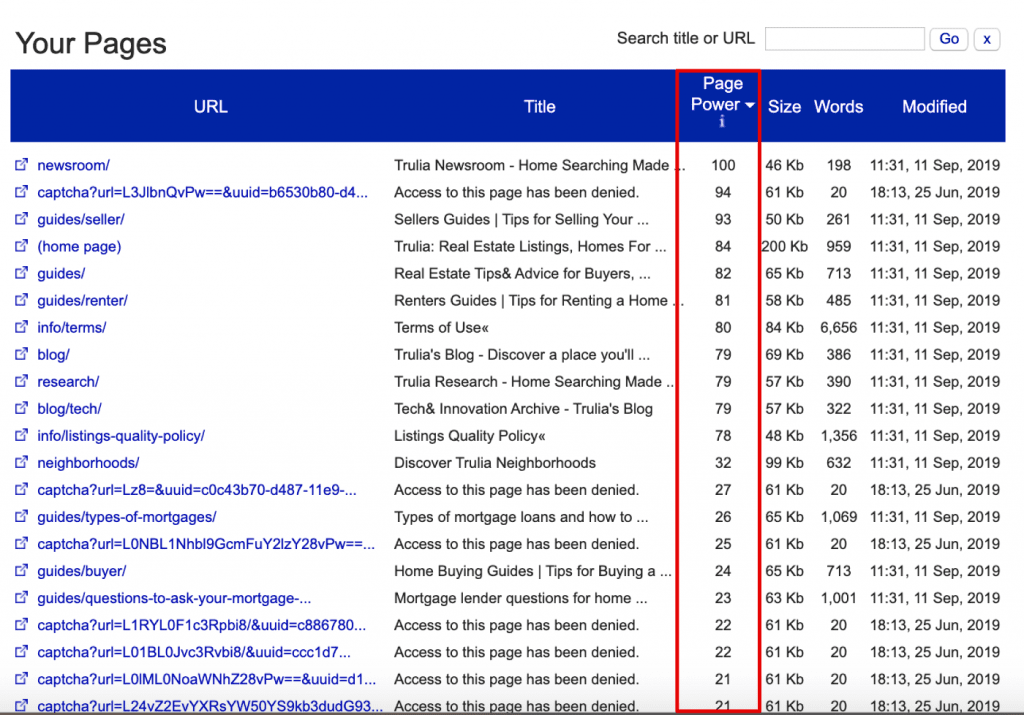Select title 'Discover Trulia Neighborhoods'
The image size is (1024, 715).
pyautogui.click(x=495, y=463)
